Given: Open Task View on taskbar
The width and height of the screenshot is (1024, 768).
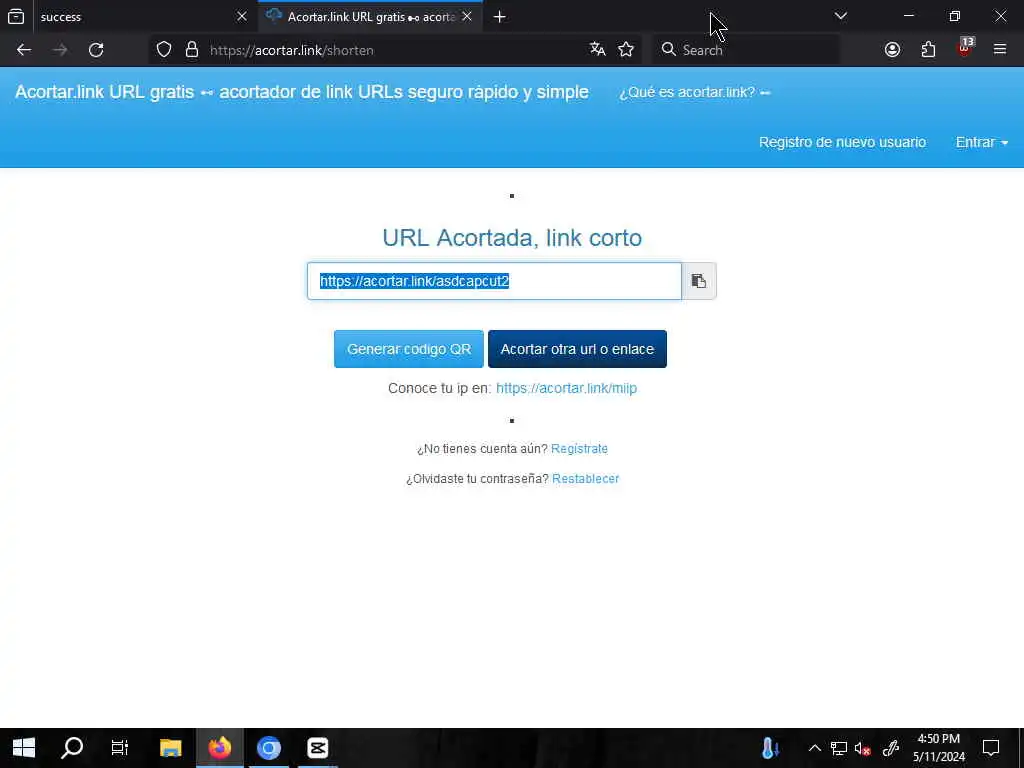Looking at the screenshot, I should coord(120,748).
